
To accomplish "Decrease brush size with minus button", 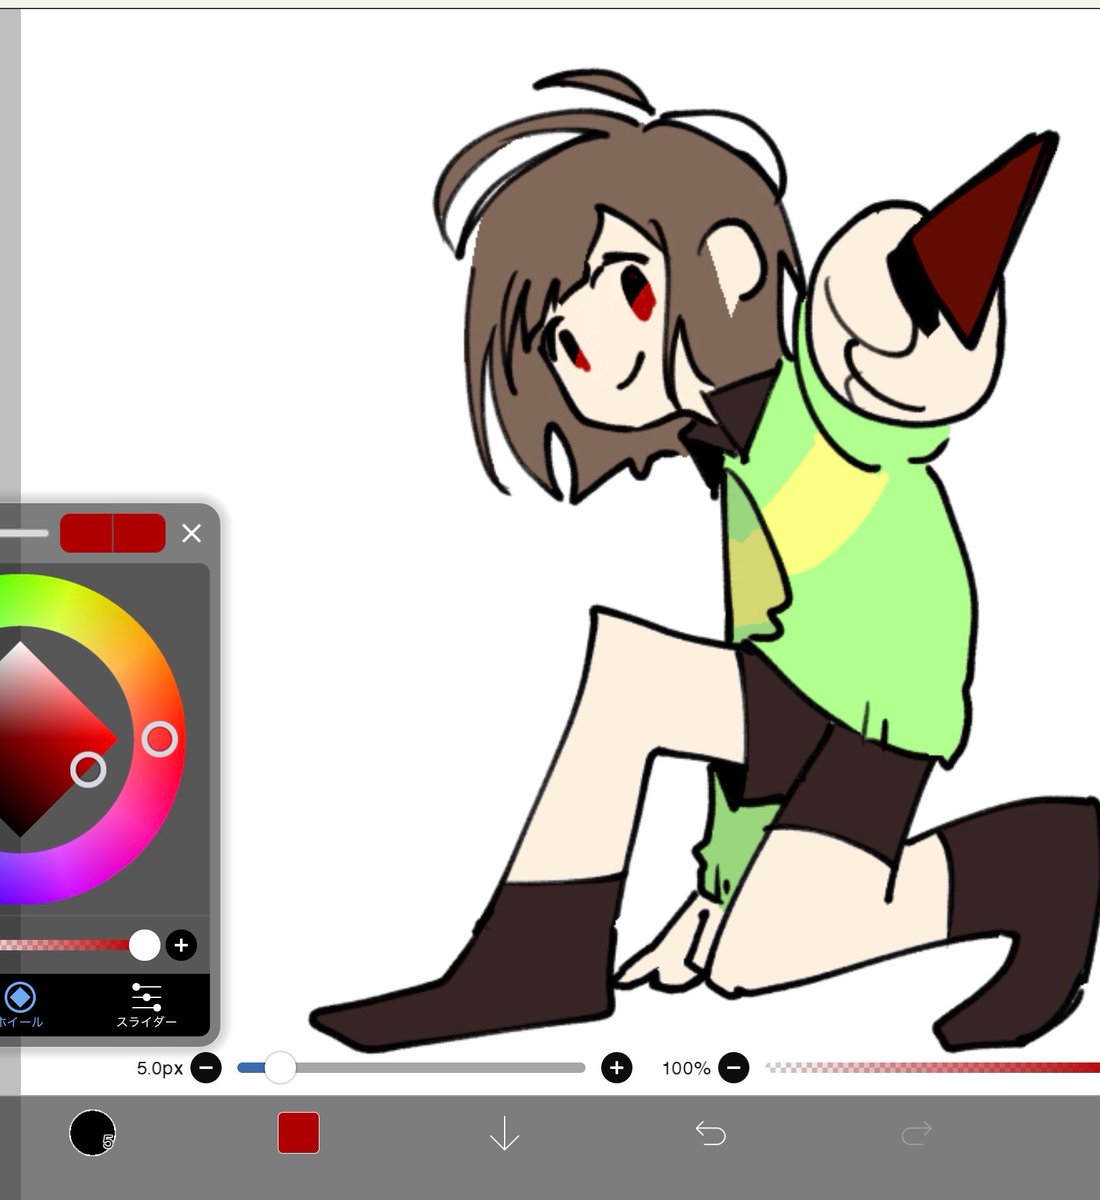I will (x=206, y=1068).
